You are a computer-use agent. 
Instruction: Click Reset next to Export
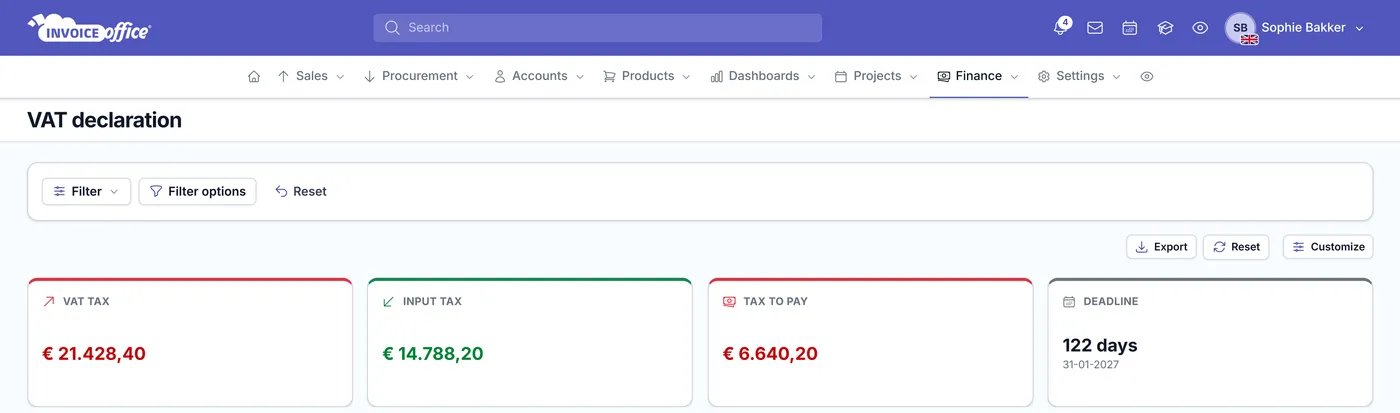[1236, 247]
